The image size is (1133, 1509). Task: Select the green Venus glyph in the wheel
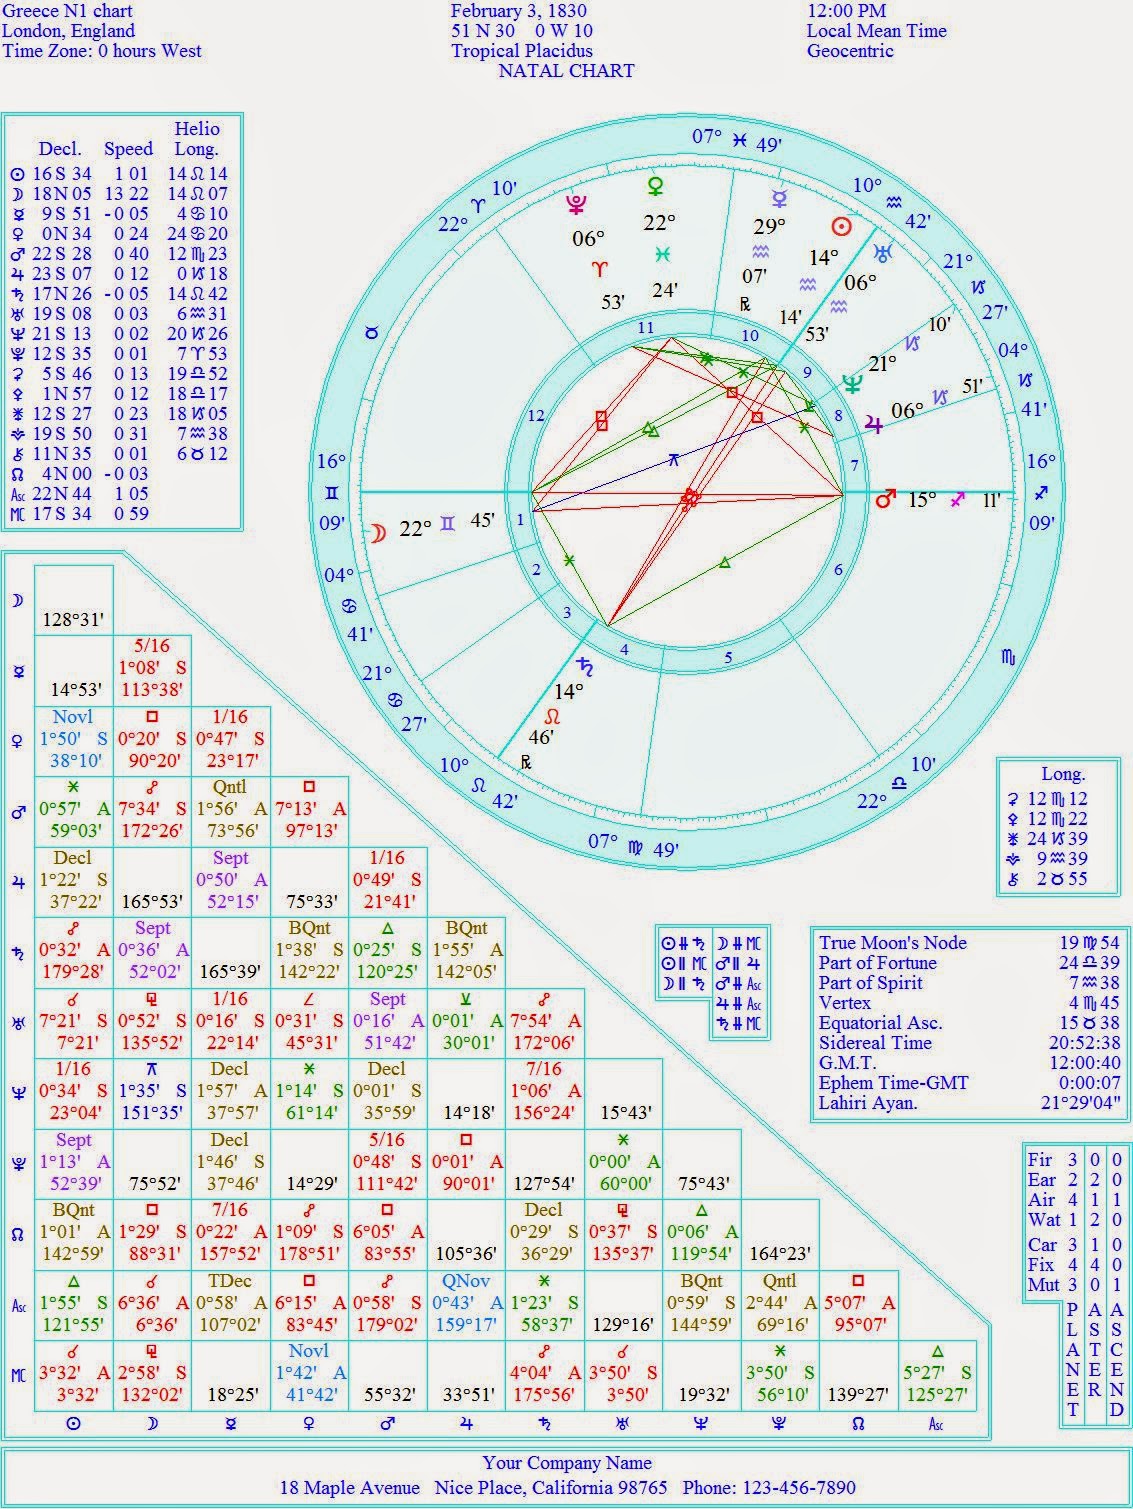[x=657, y=188]
